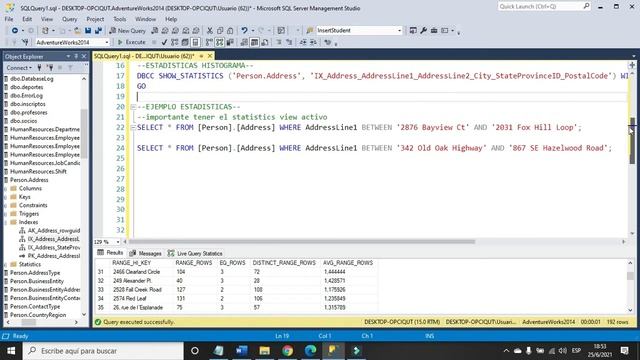Click the Execute button

pos(131,42)
